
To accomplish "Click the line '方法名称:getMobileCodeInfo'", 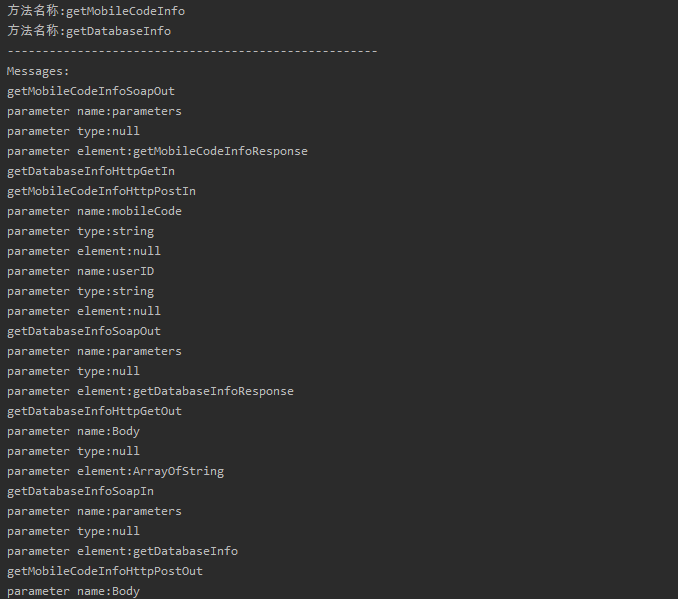I will [95, 11].
